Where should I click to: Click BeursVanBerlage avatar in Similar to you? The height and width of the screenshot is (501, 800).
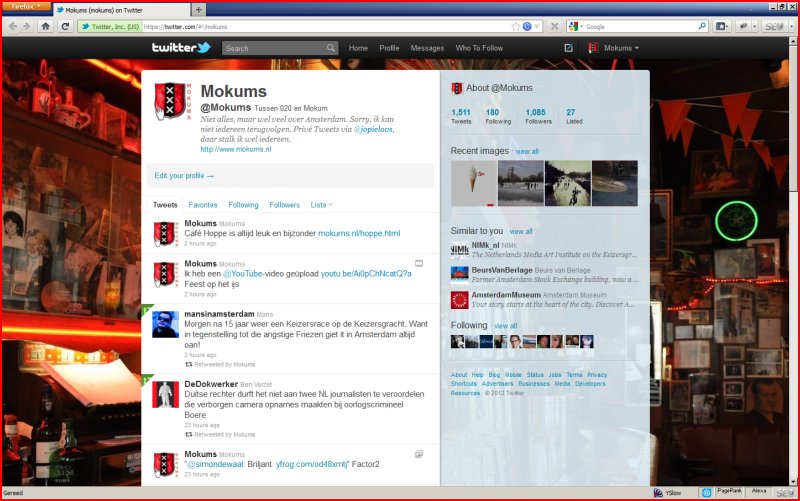tap(459, 274)
